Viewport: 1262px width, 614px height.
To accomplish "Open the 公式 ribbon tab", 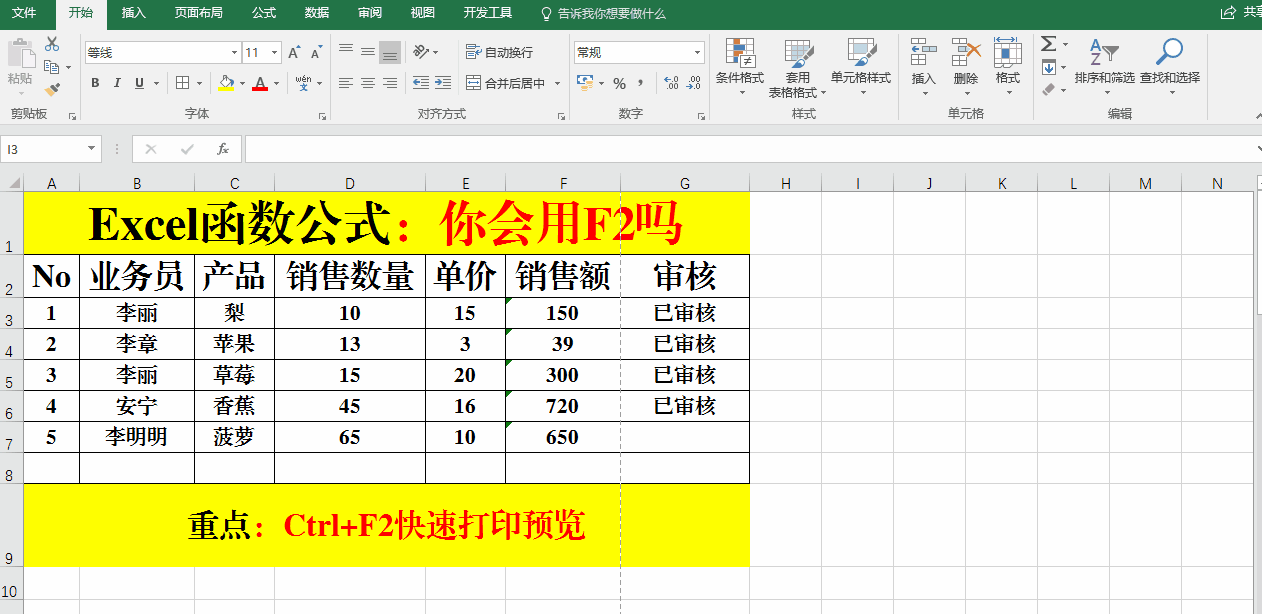I will pos(264,13).
